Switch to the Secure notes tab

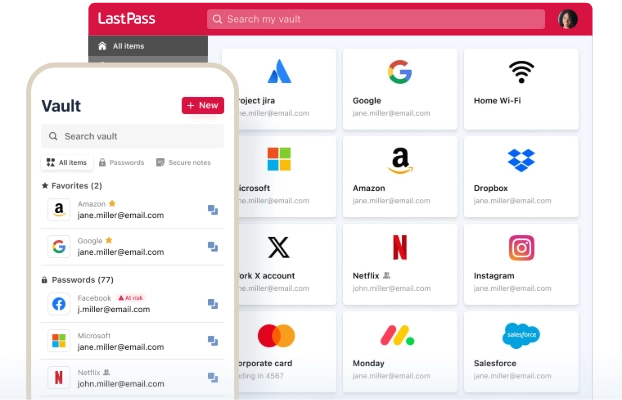click(x=183, y=162)
